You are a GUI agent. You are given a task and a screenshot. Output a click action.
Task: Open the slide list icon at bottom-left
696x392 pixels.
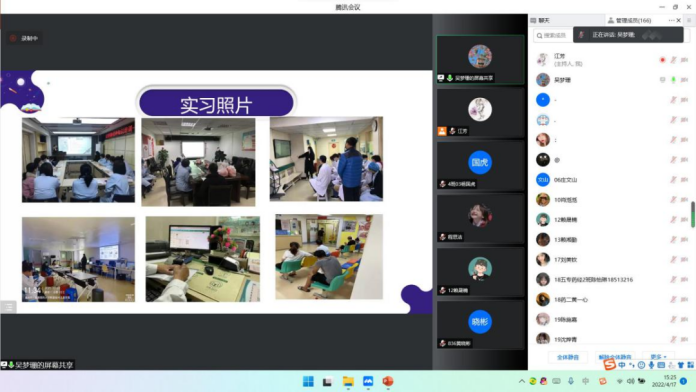point(8,307)
